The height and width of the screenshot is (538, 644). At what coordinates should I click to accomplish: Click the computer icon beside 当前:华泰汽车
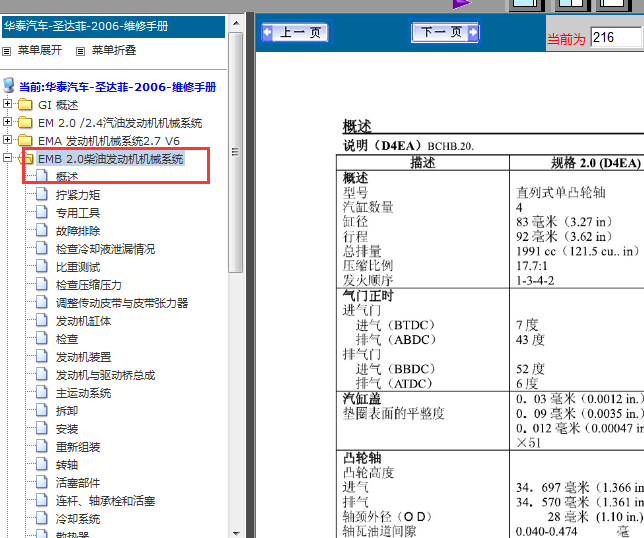click(8, 85)
